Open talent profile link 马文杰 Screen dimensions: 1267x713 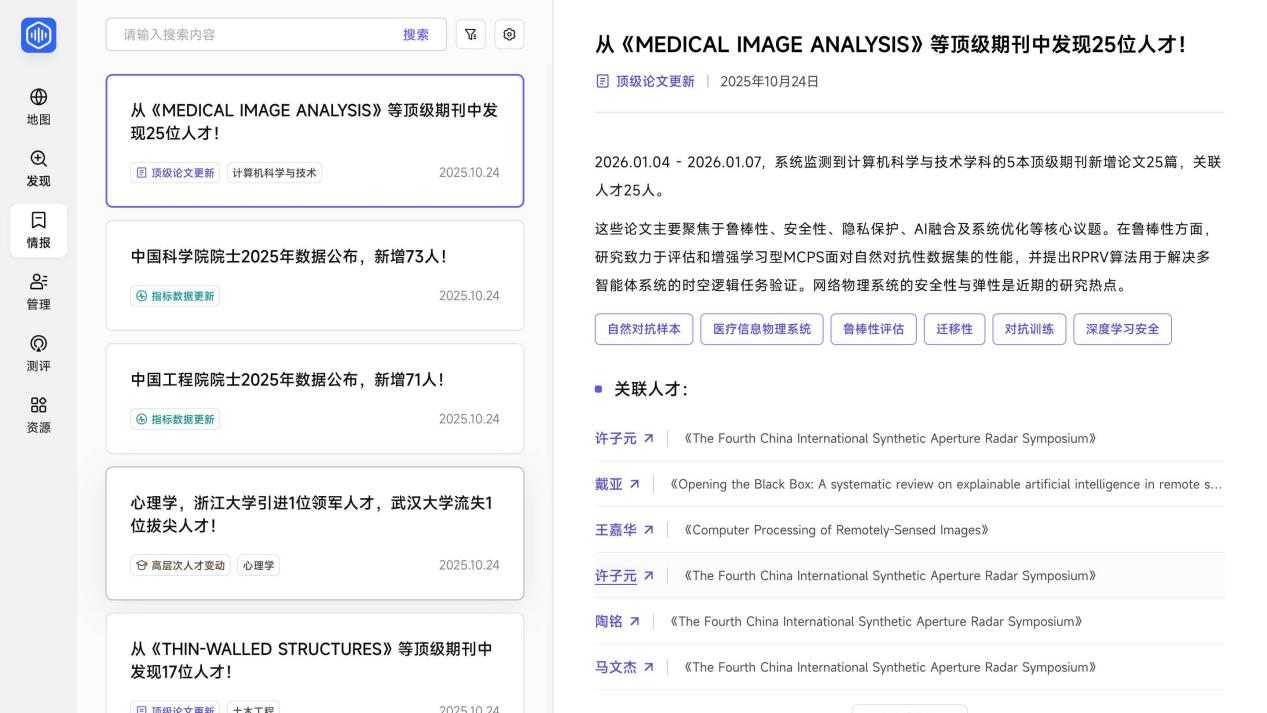(x=615, y=667)
